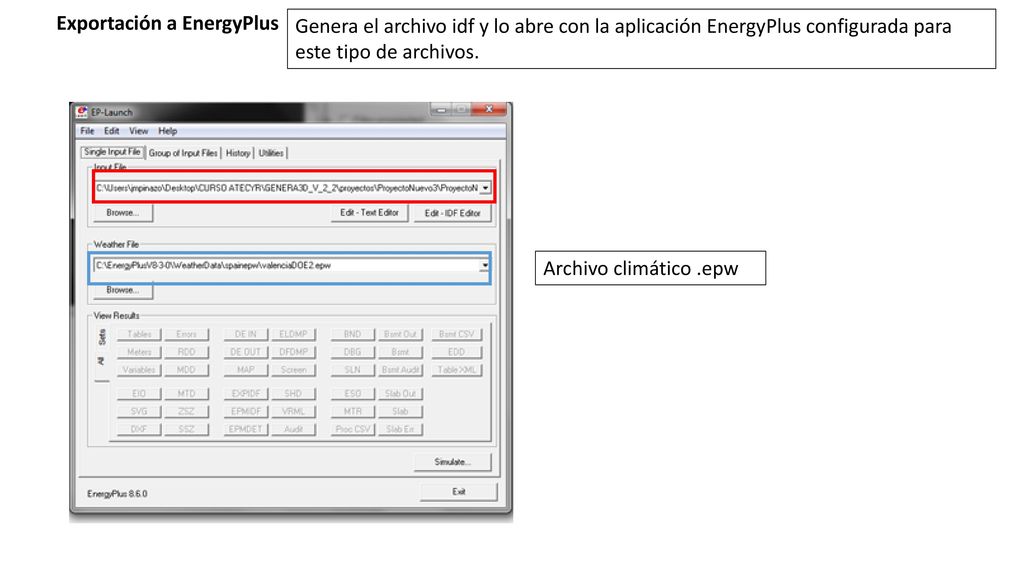The height and width of the screenshot is (576, 1024).
Task: Click the Bsmt Audit results button
Action: 400,370
